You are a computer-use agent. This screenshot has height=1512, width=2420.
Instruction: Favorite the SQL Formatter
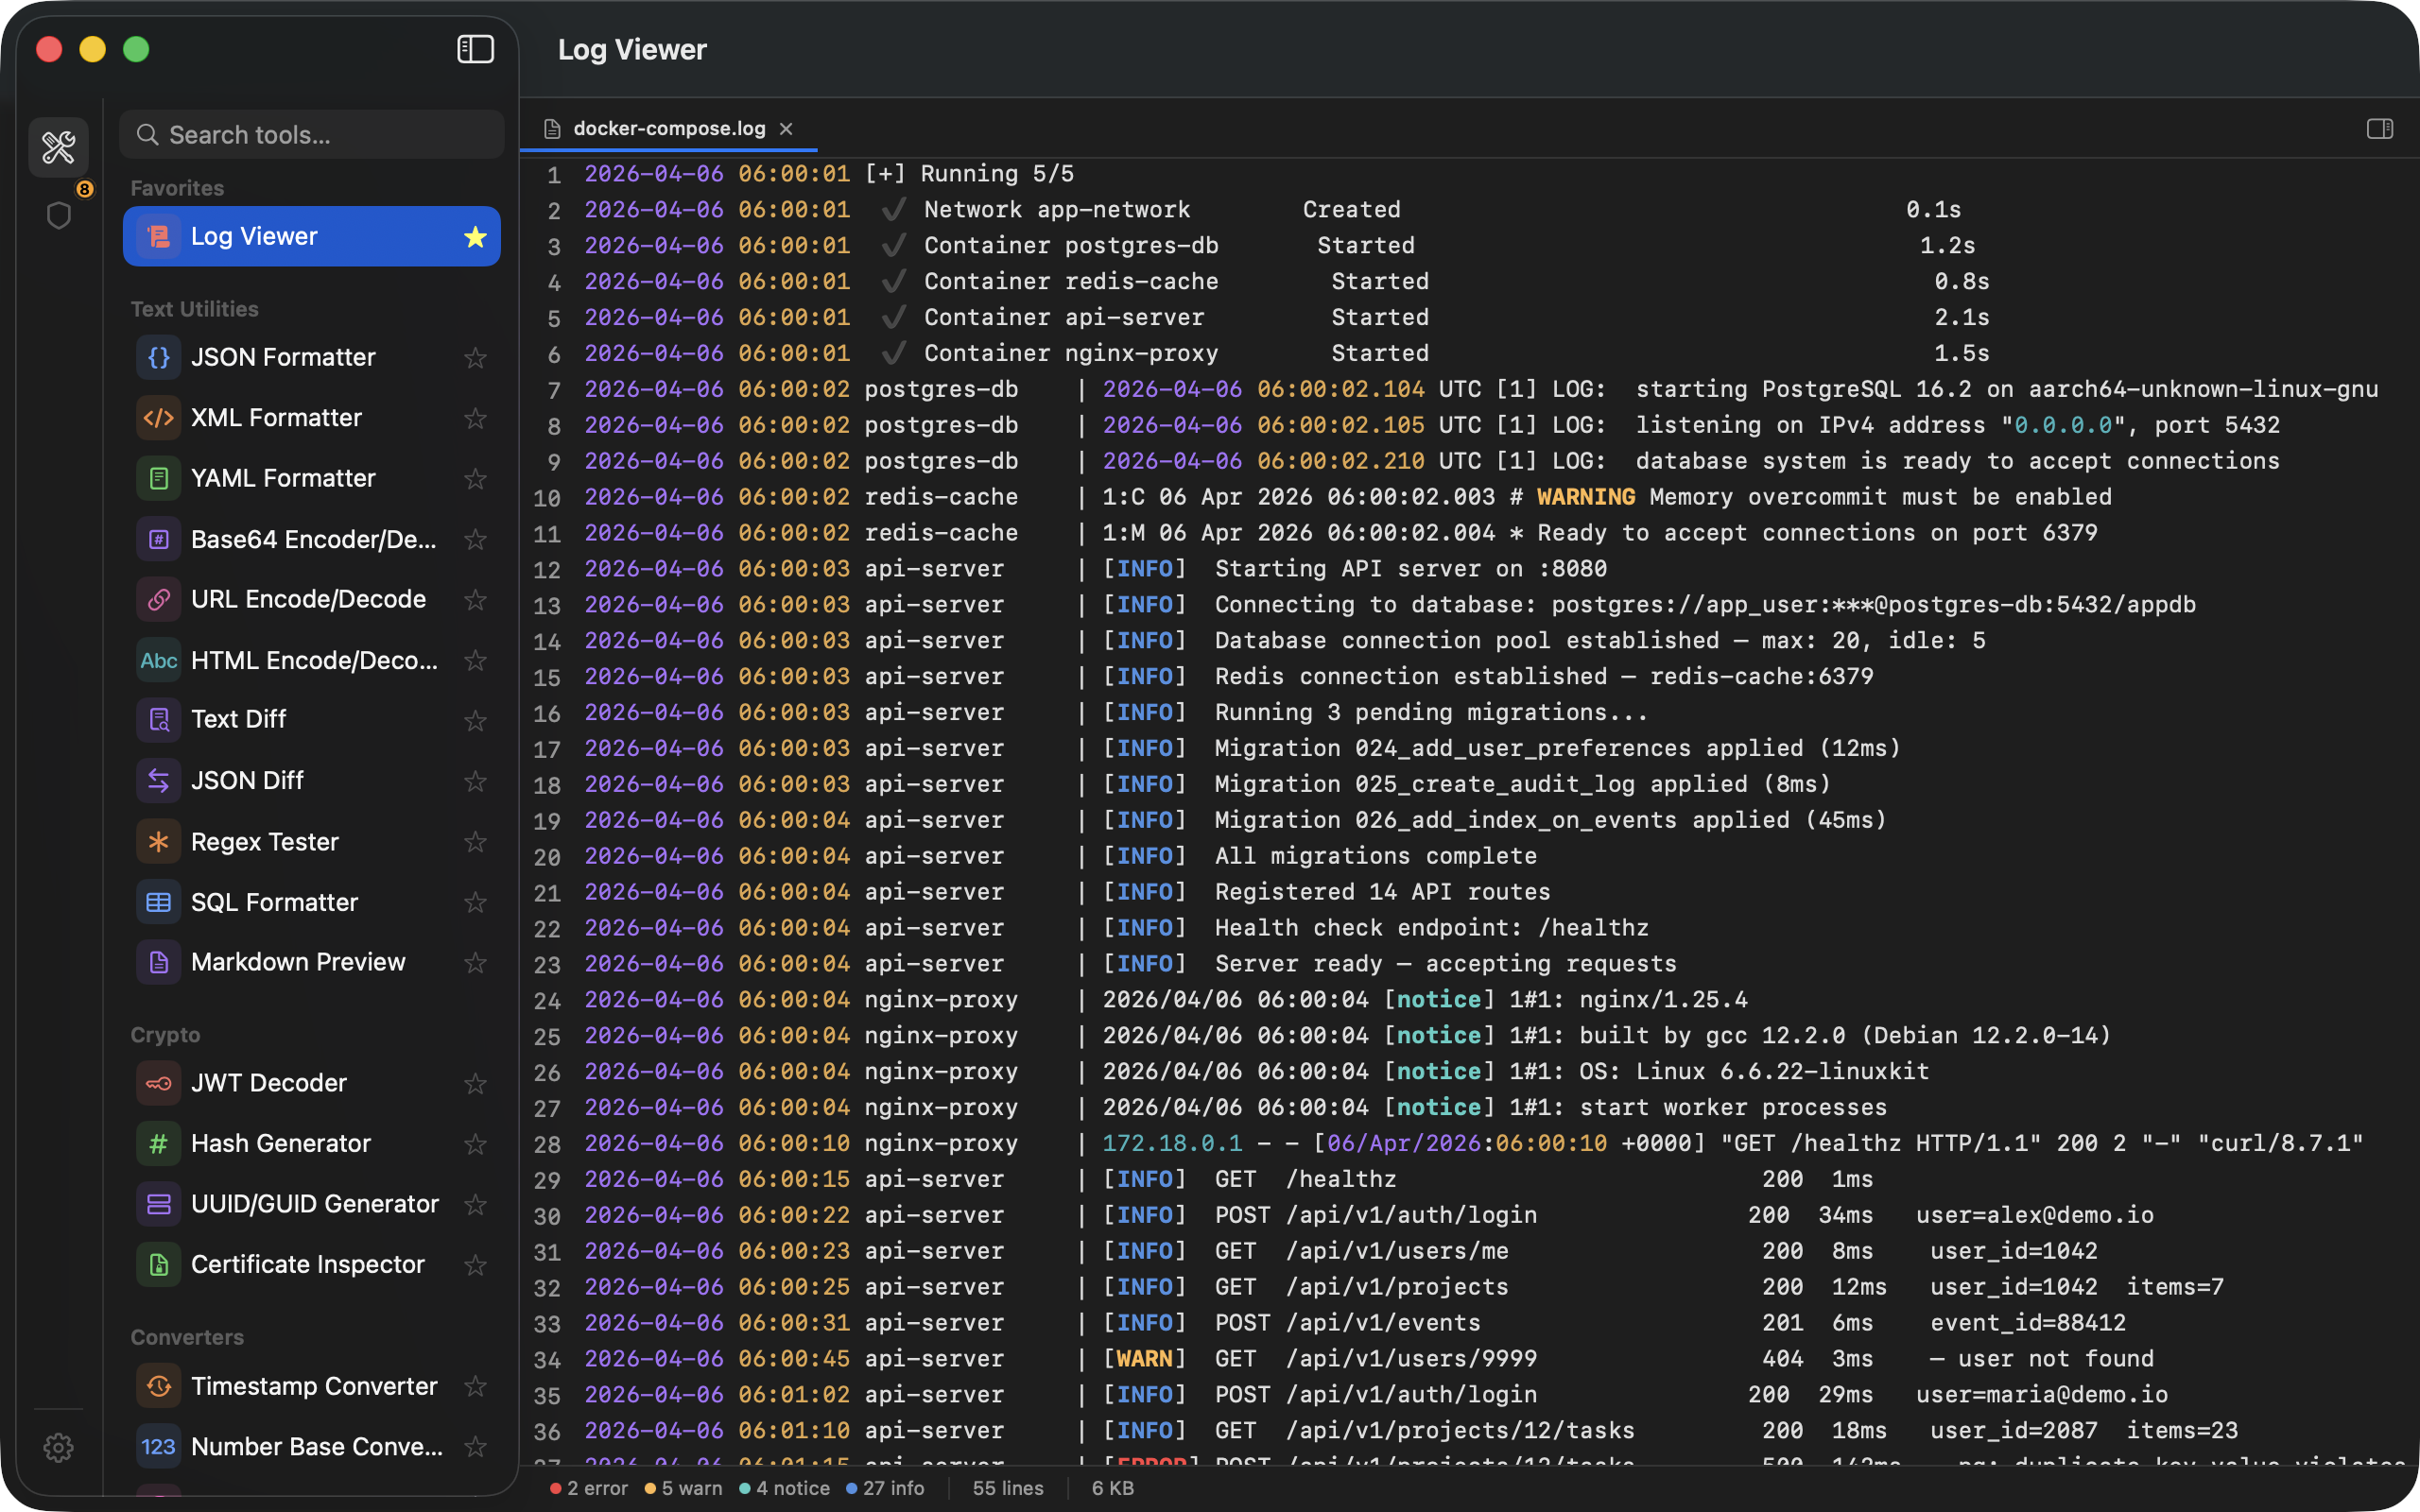tap(476, 902)
